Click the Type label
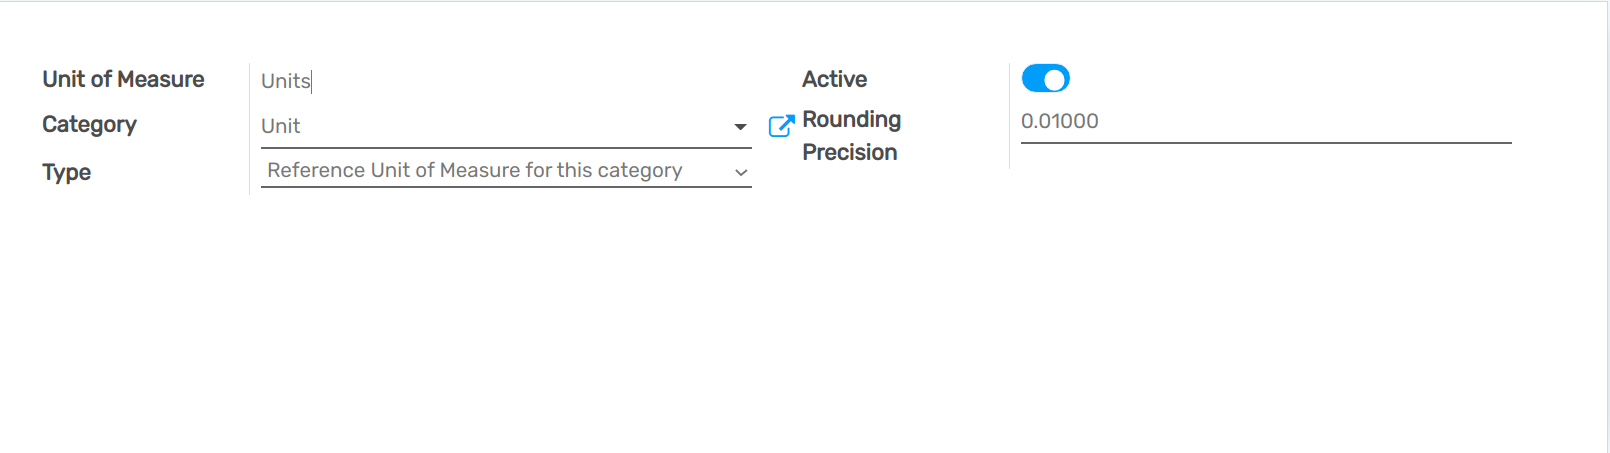The width and height of the screenshot is (1610, 453). (x=66, y=172)
